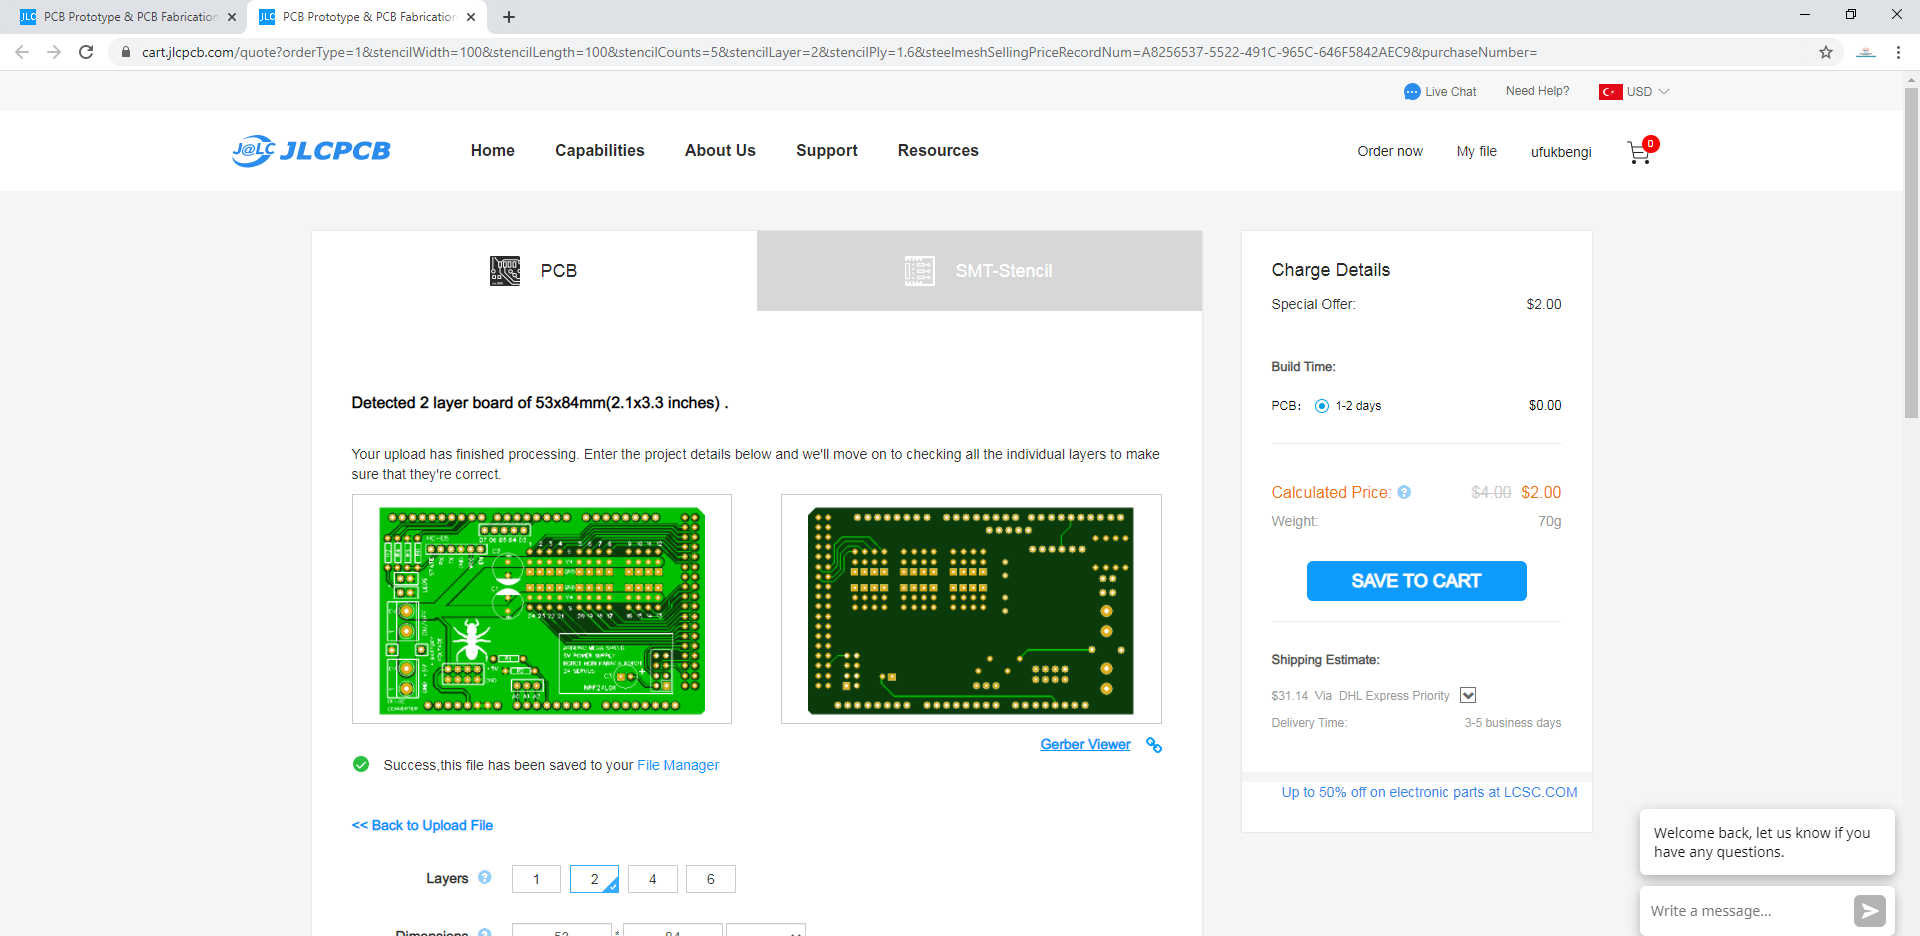Open the Capabilities menu item
The image size is (1920, 936).
[600, 151]
